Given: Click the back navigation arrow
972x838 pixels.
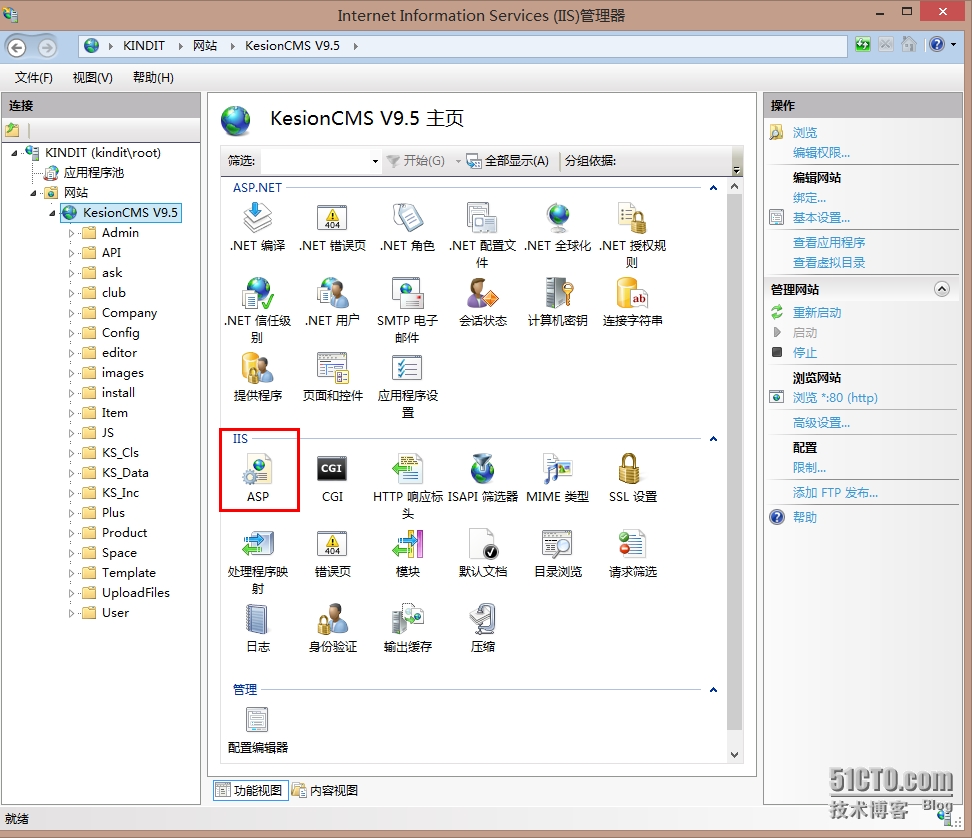Looking at the screenshot, I should (x=17, y=47).
